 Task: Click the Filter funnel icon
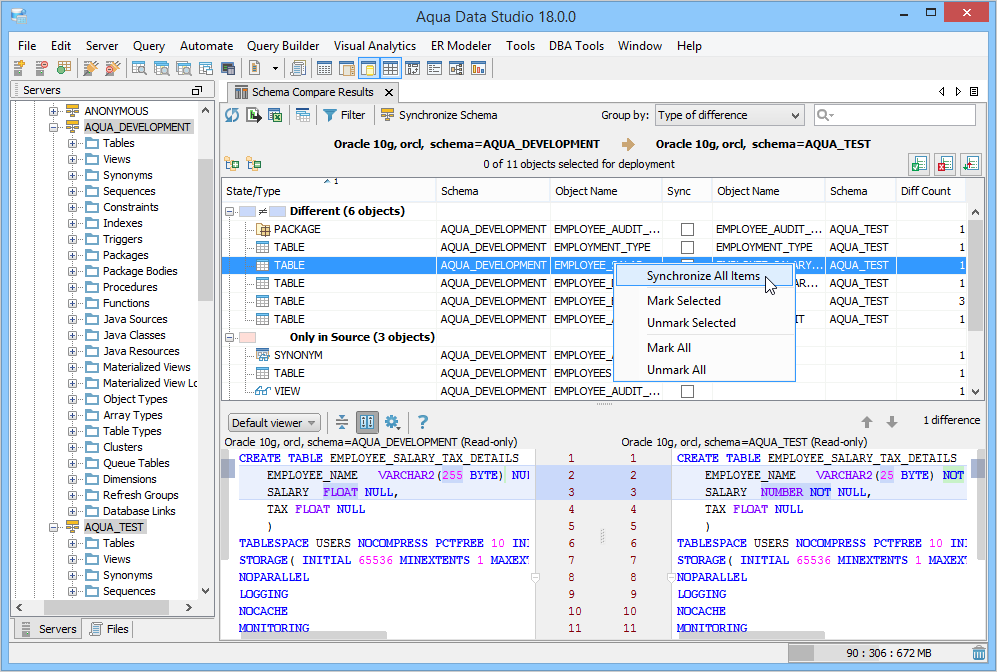(329, 115)
